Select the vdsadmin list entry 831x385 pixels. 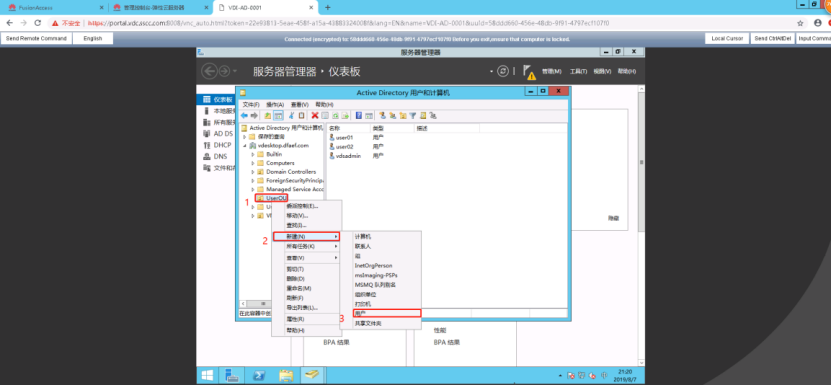[344, 156]
